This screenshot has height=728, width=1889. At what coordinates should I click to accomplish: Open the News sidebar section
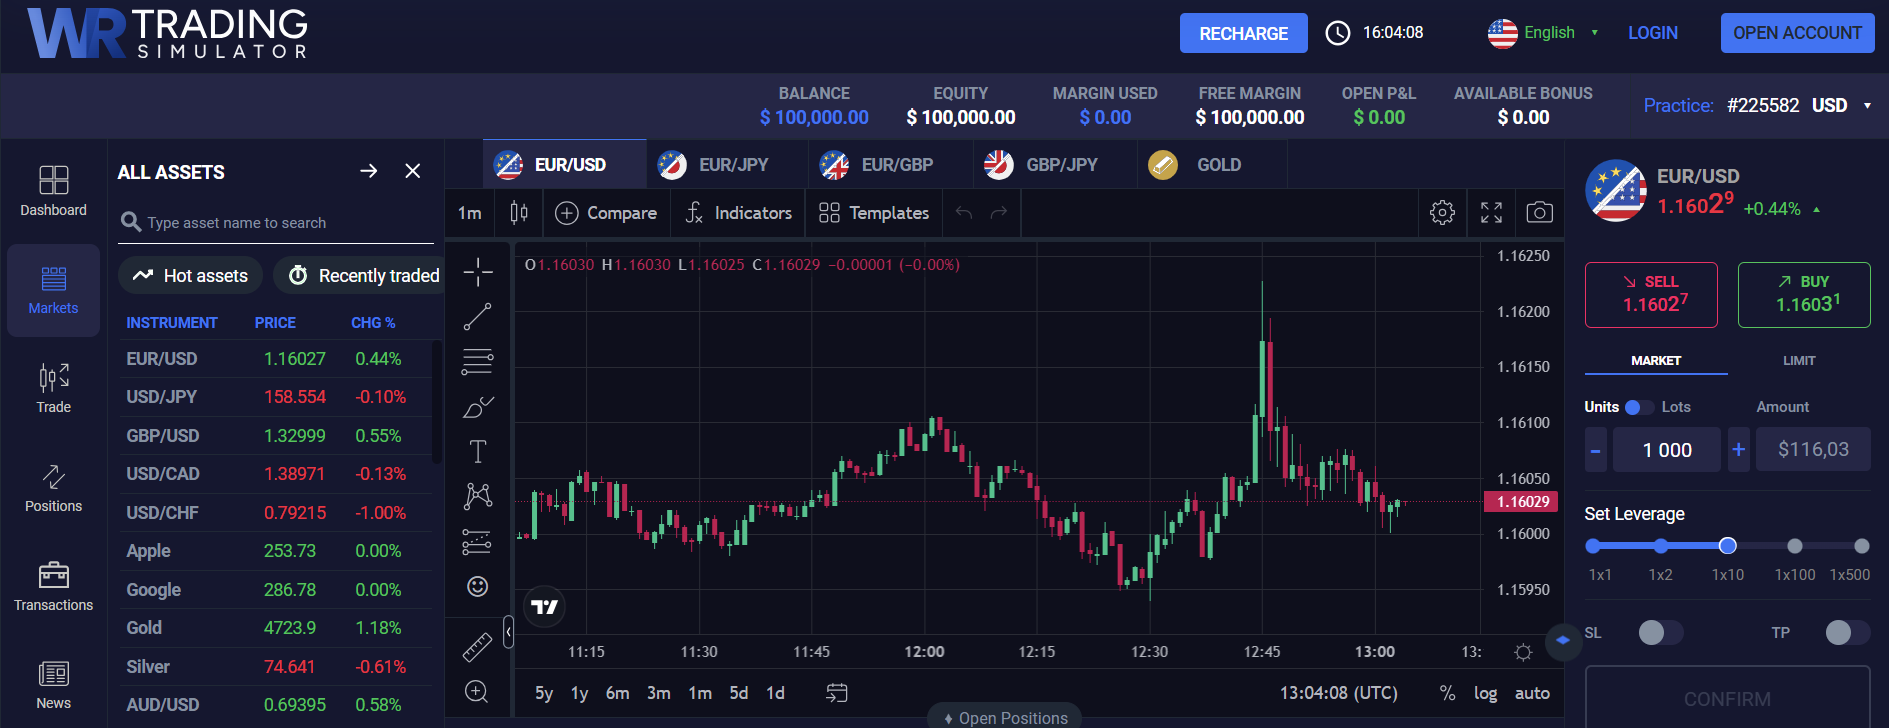tap(53, 685)
